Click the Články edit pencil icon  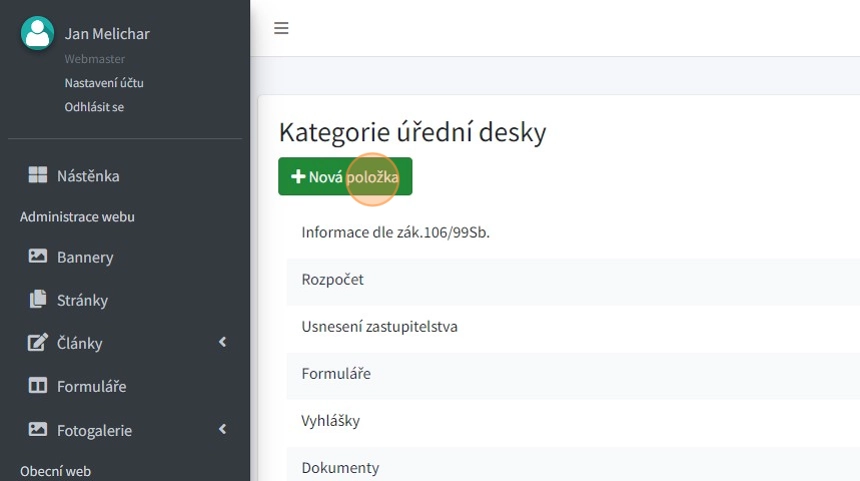tap(38, 343)
